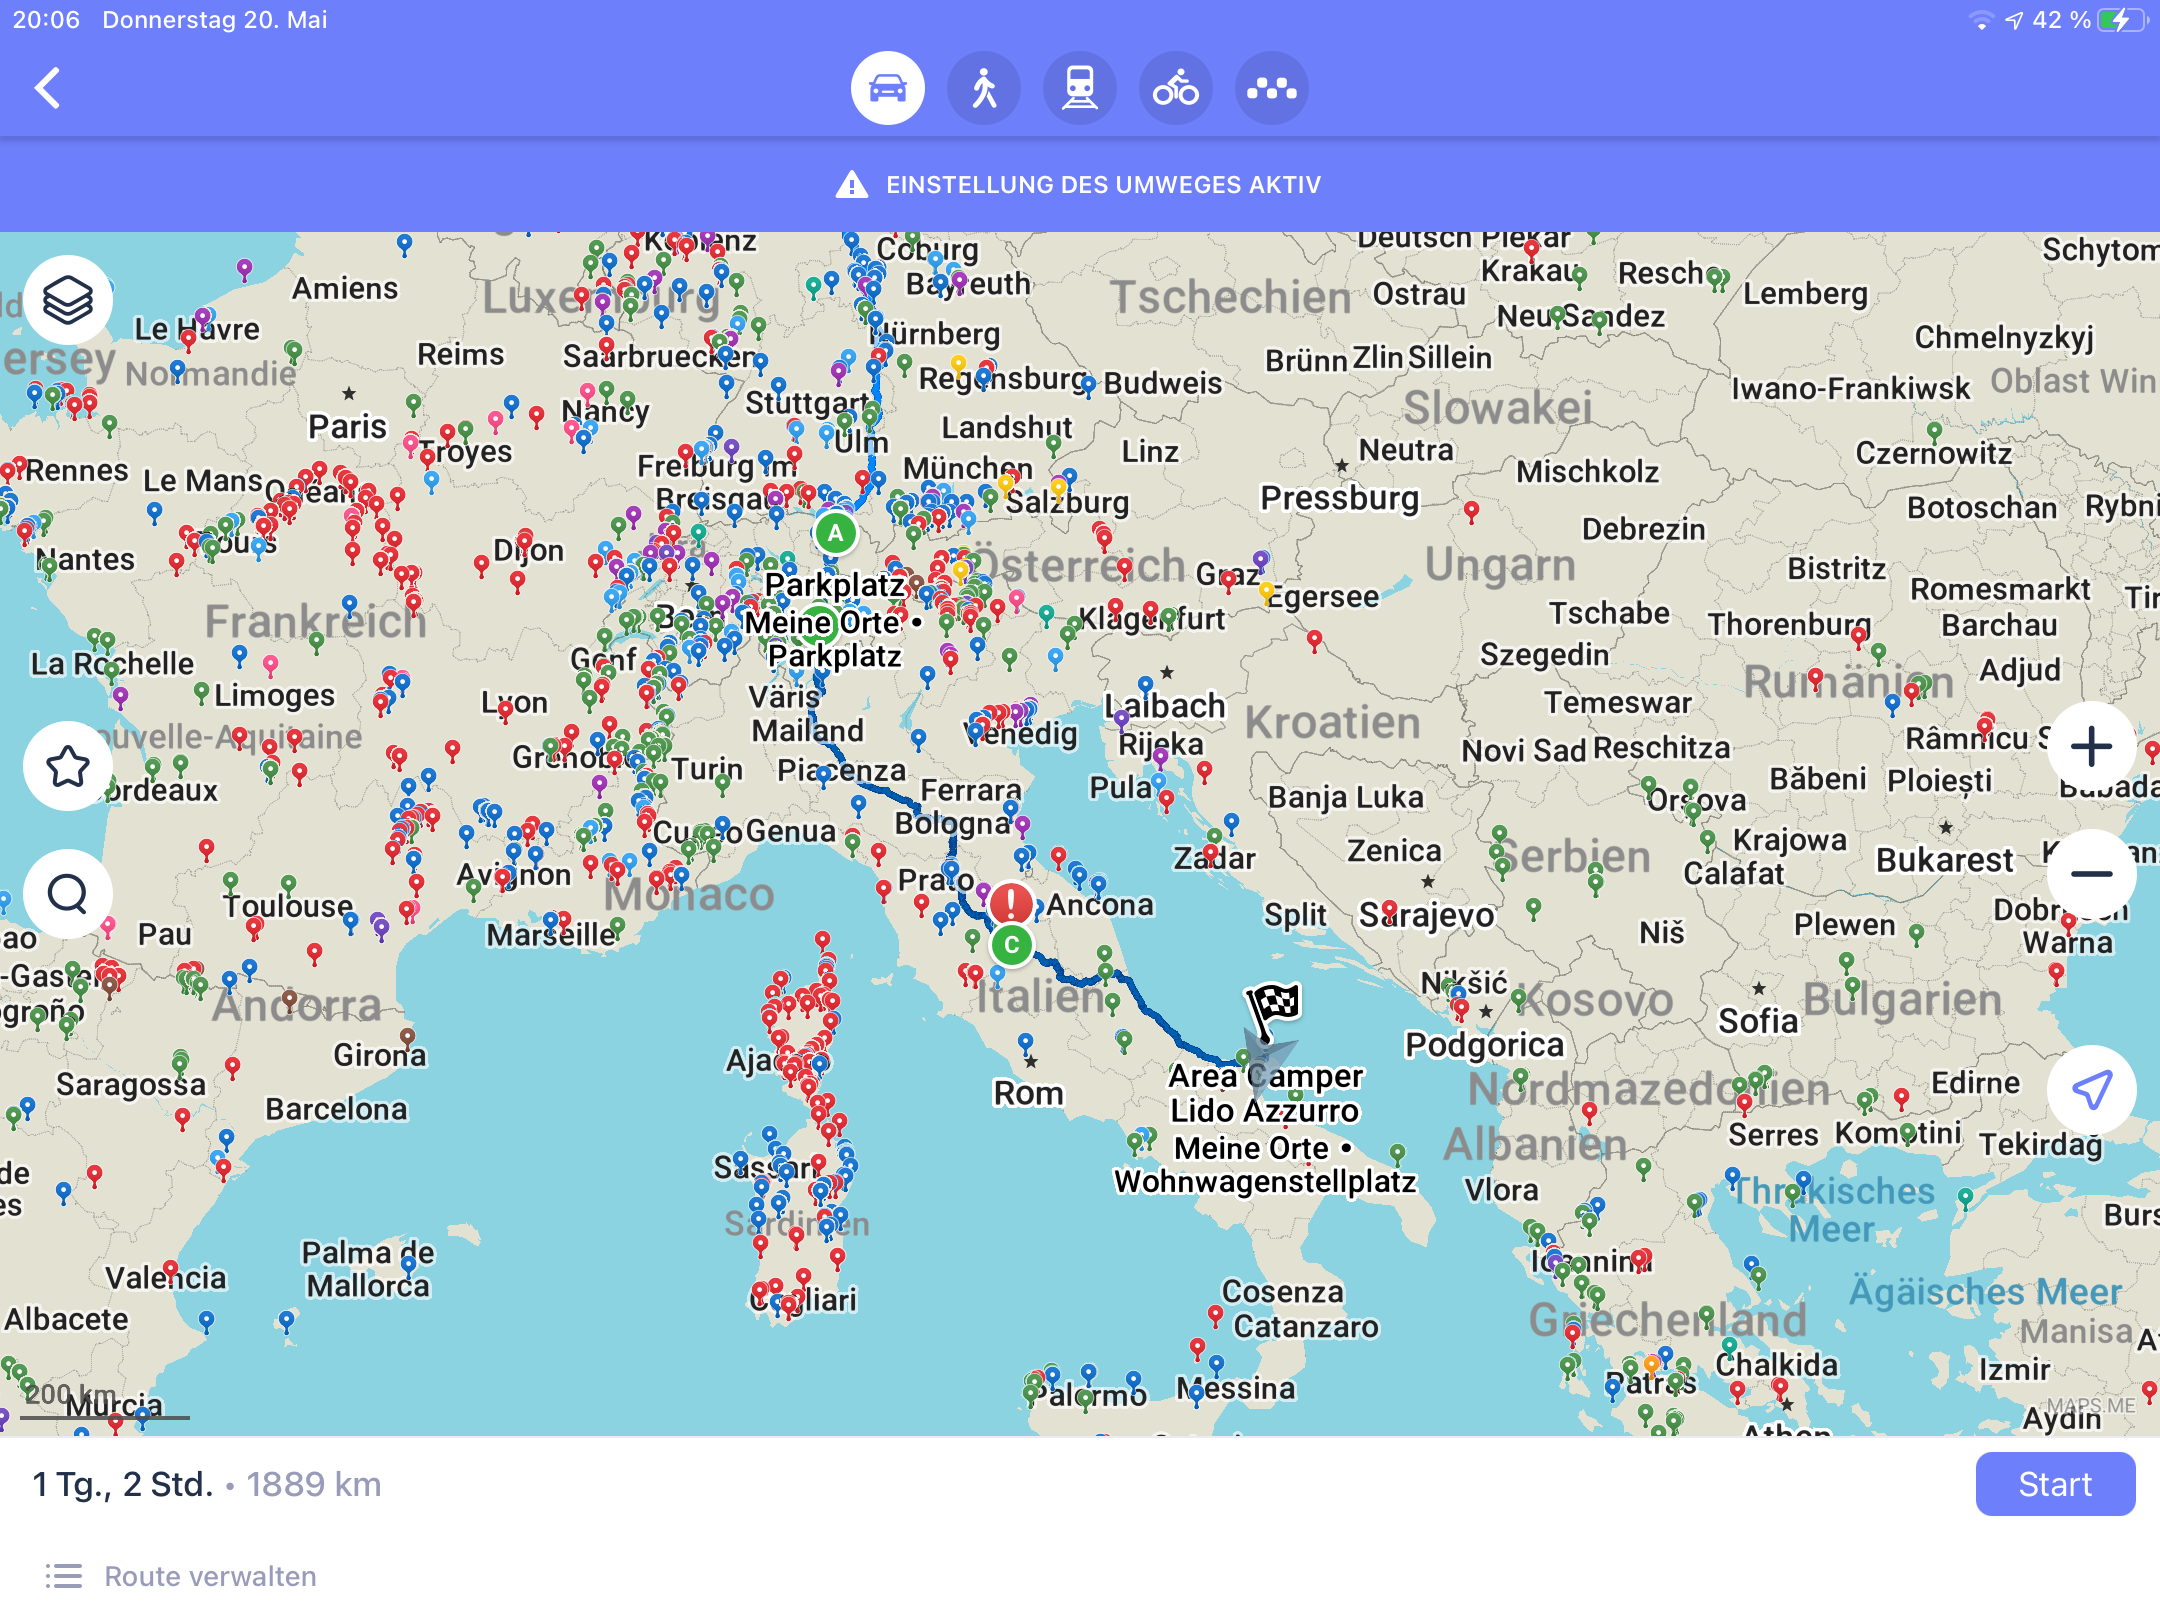
Task: Tap the red exclamation warning marker
Action: pyautogui.click(x=1011, y=903)
